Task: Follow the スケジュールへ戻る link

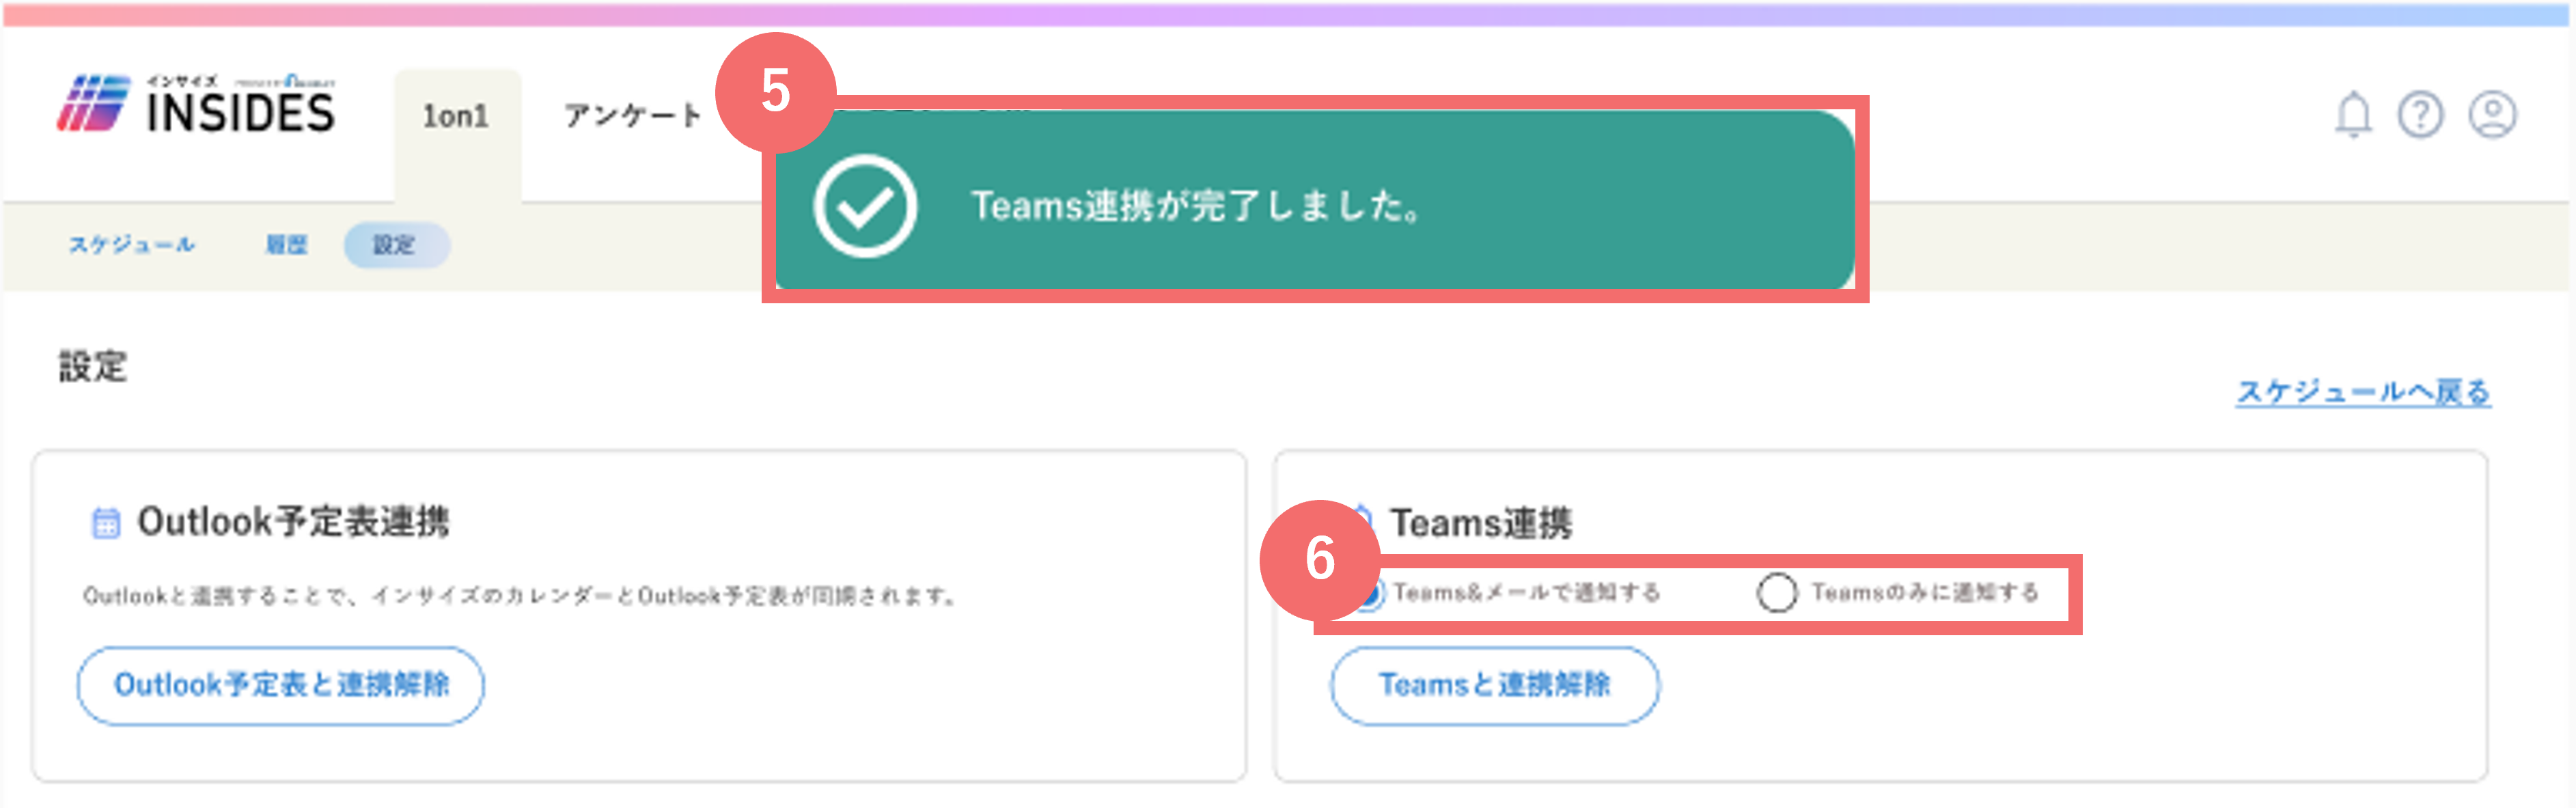Action: coord(2363,391)
